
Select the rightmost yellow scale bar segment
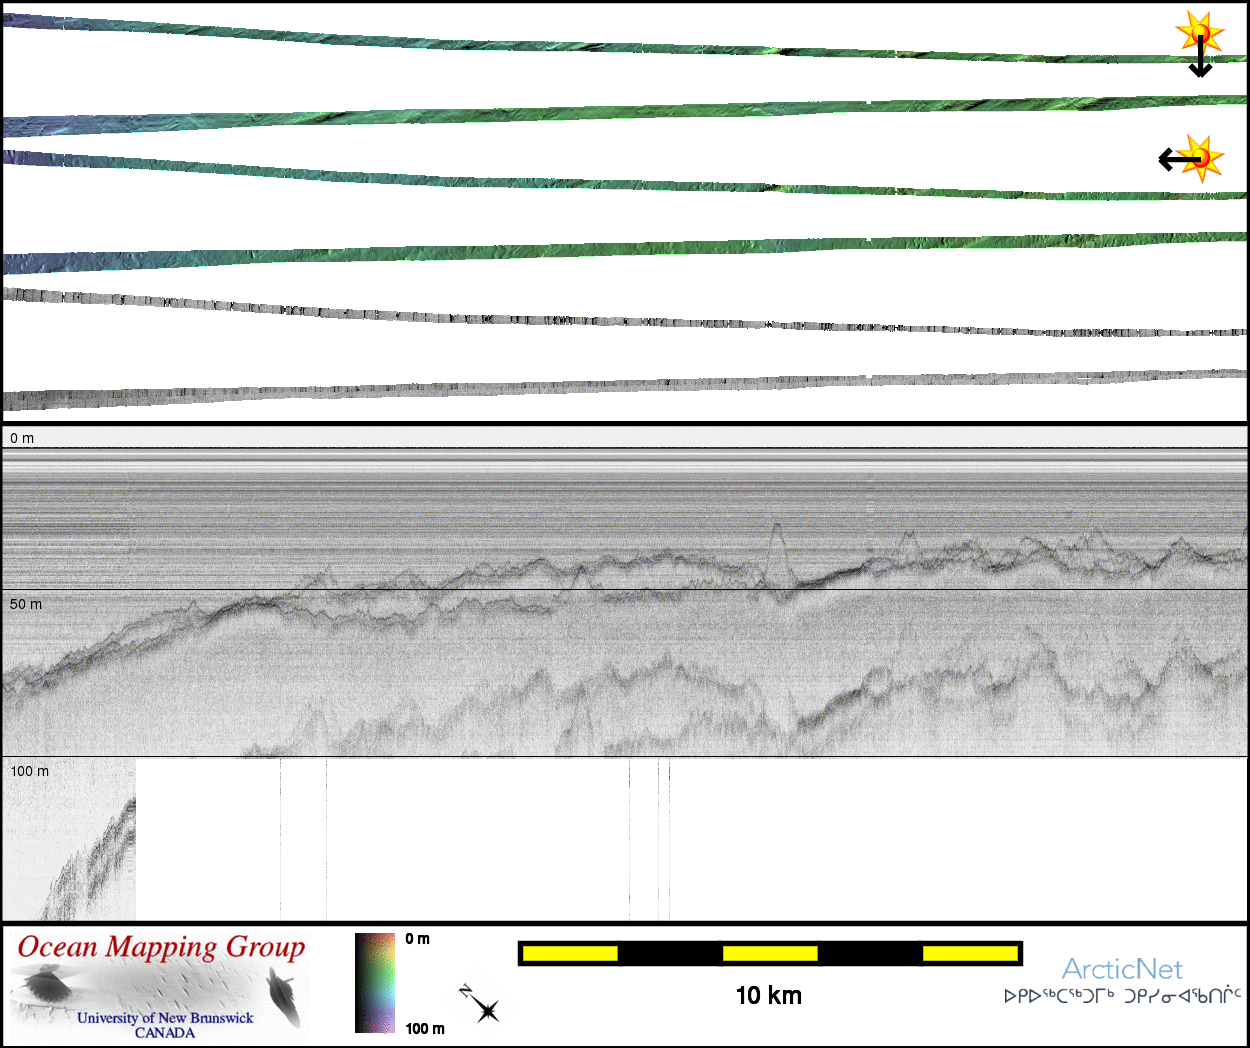click(969, 954)
